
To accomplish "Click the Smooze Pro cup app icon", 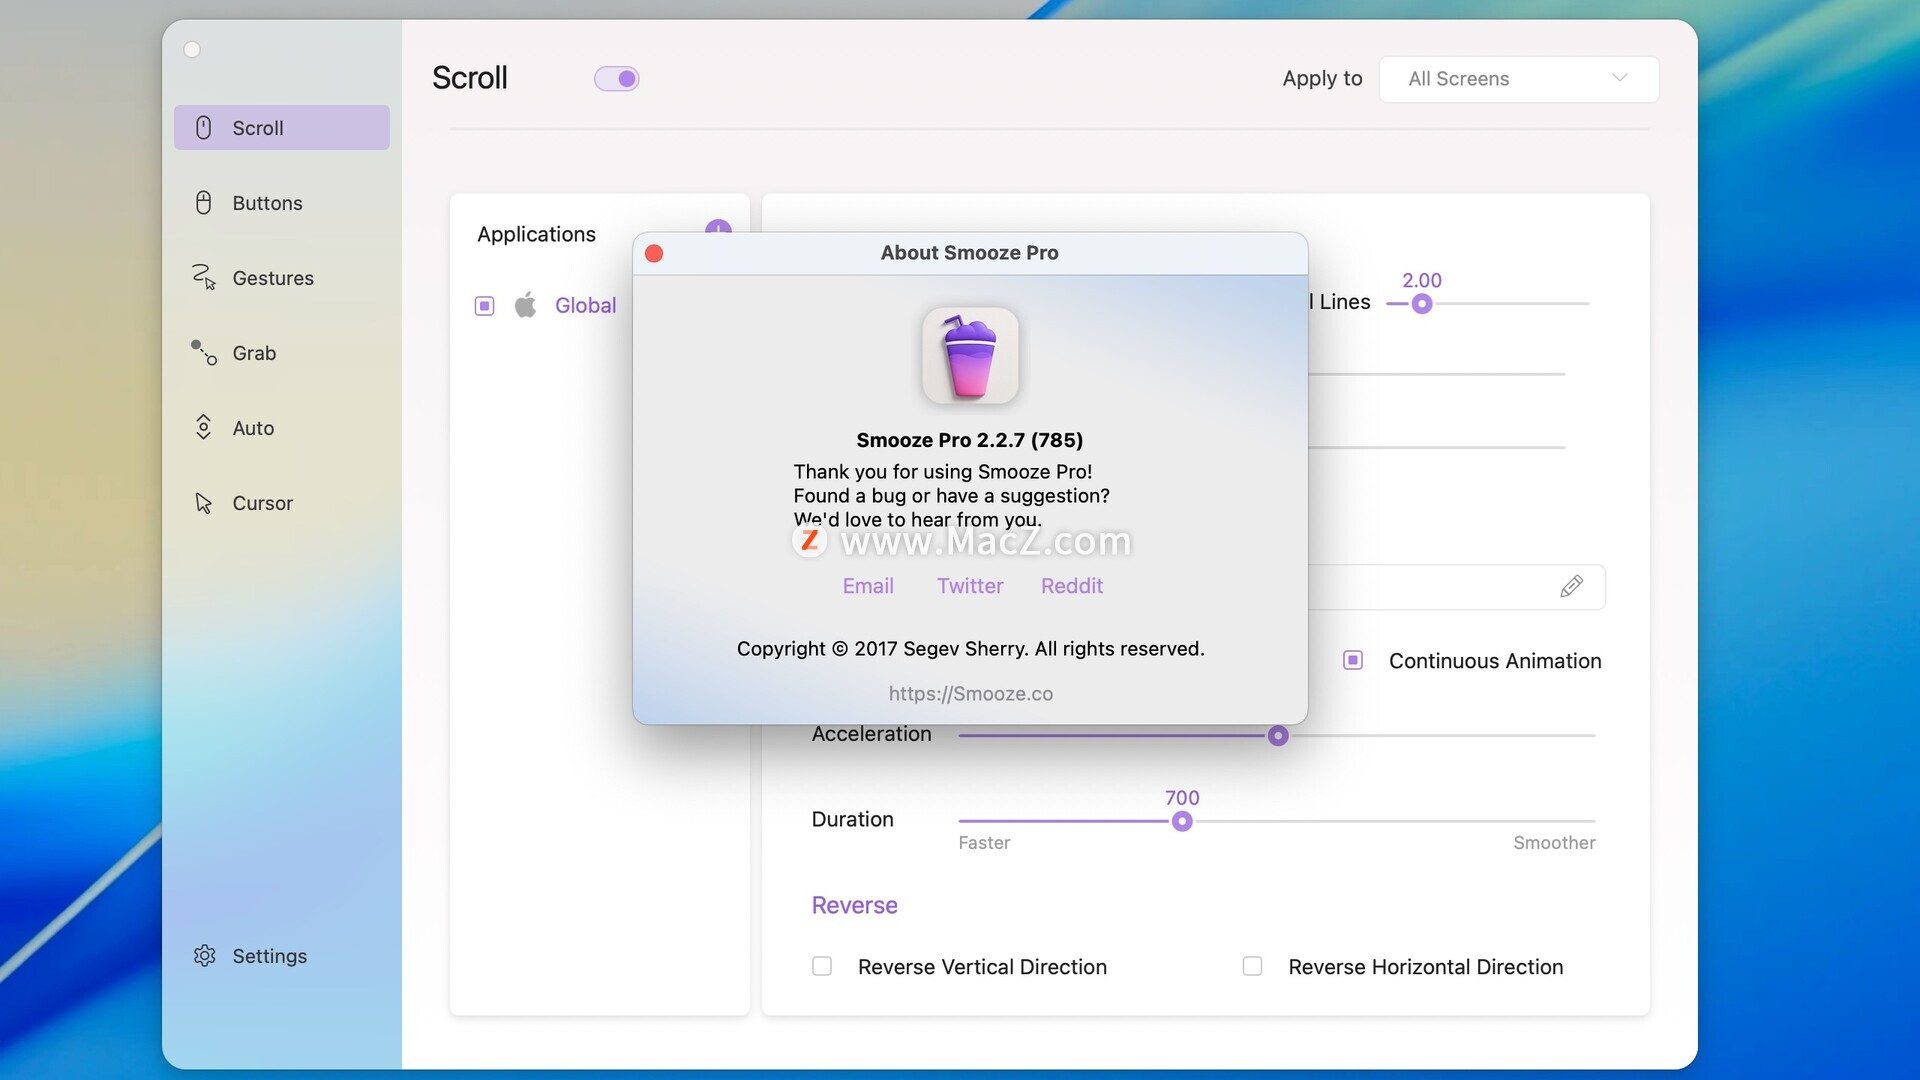I will (x=970, y=355).
